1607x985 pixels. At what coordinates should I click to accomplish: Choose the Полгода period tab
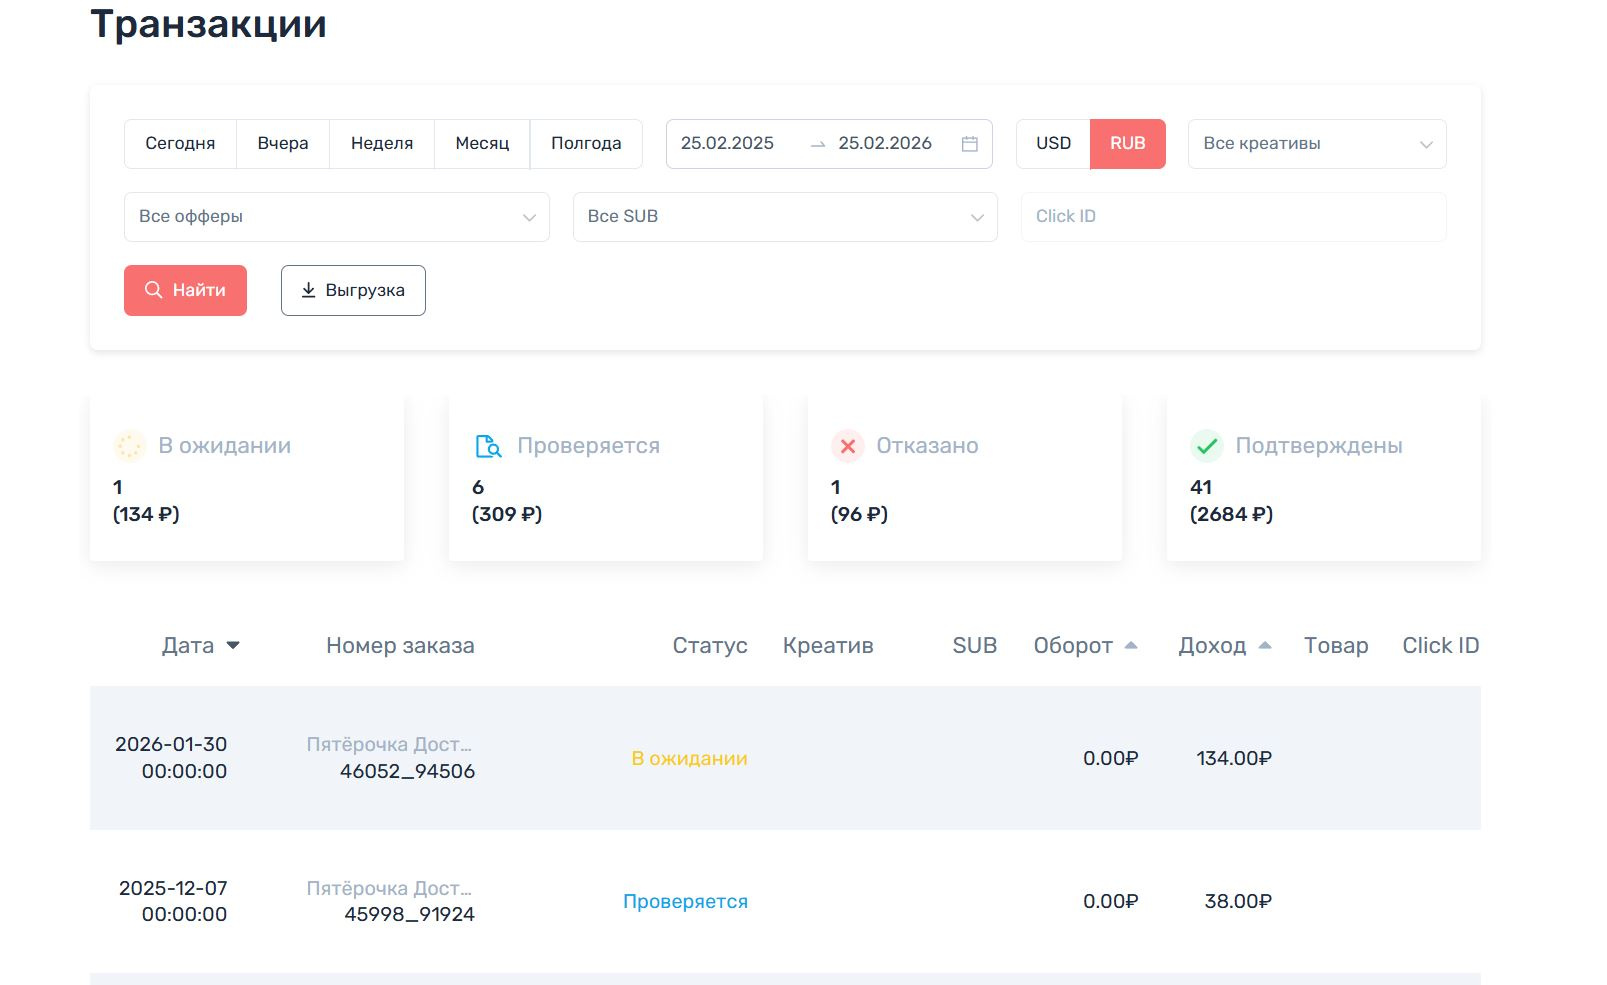coord(586,144)
